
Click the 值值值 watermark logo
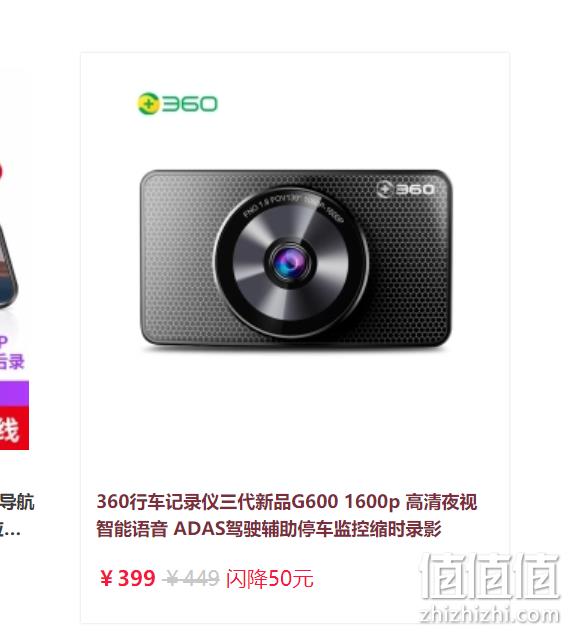pyautogui.click(x=490, y=576)
